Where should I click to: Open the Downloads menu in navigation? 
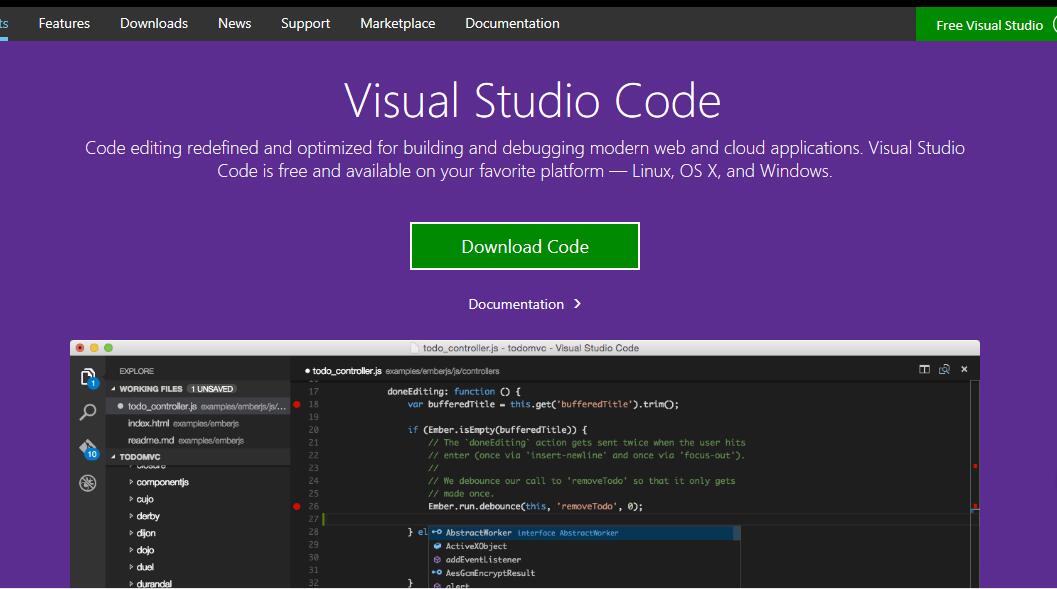(154, 24)
